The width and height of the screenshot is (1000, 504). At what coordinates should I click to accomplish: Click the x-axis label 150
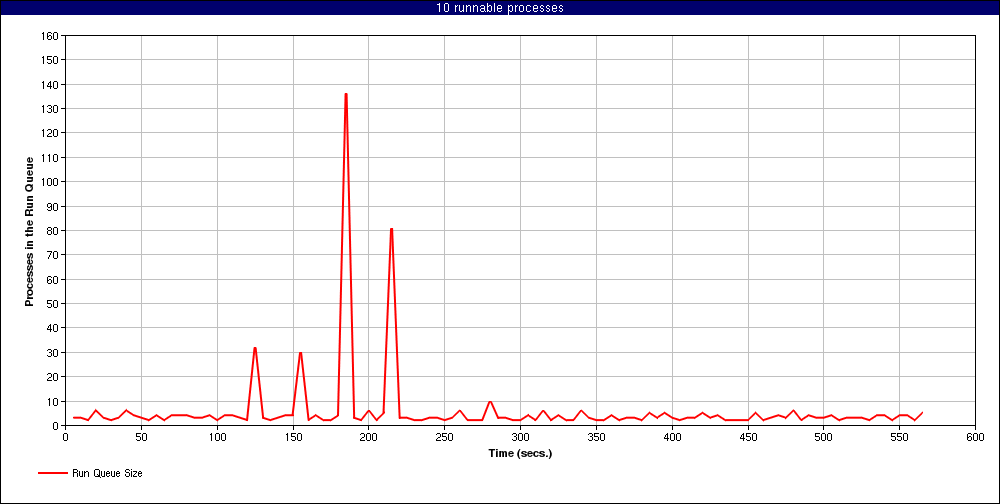pos(293,437)
